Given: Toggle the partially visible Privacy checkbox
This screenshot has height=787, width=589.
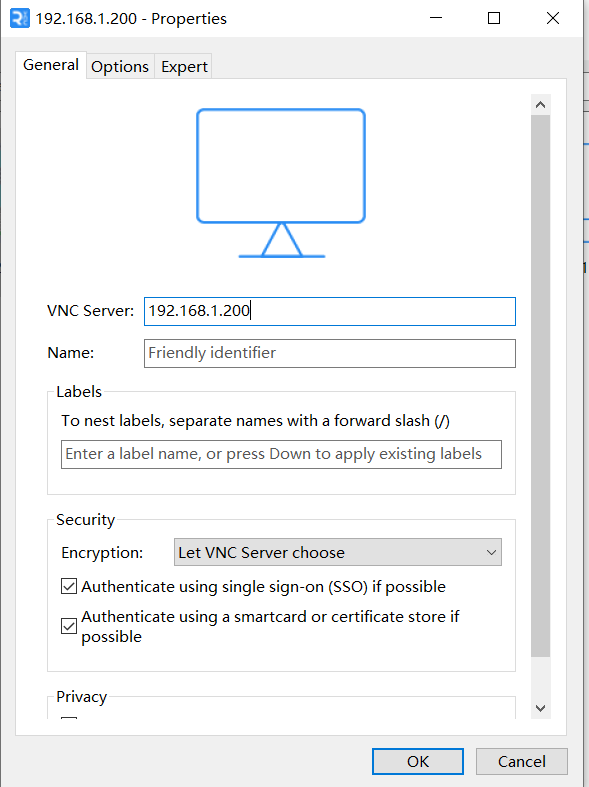Looking at the screenshot, I should tap(69, 718).
